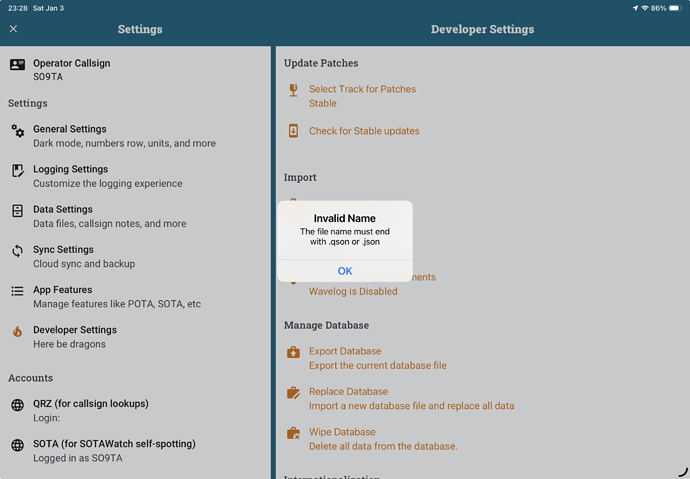Open the SOTA account globe icon
Screen dimensions: 690x479
[17, 445]
